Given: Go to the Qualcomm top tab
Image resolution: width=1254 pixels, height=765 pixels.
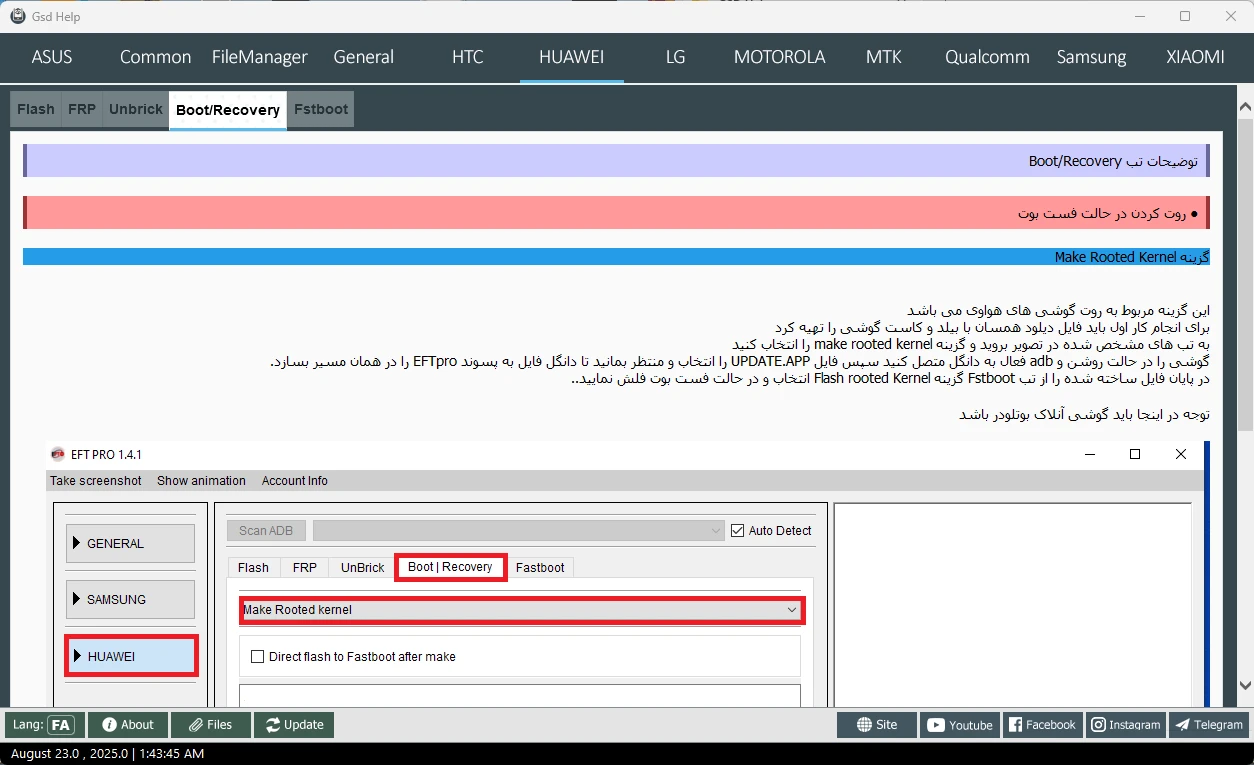Looking at the screenshot, I should tap(987, 57).
